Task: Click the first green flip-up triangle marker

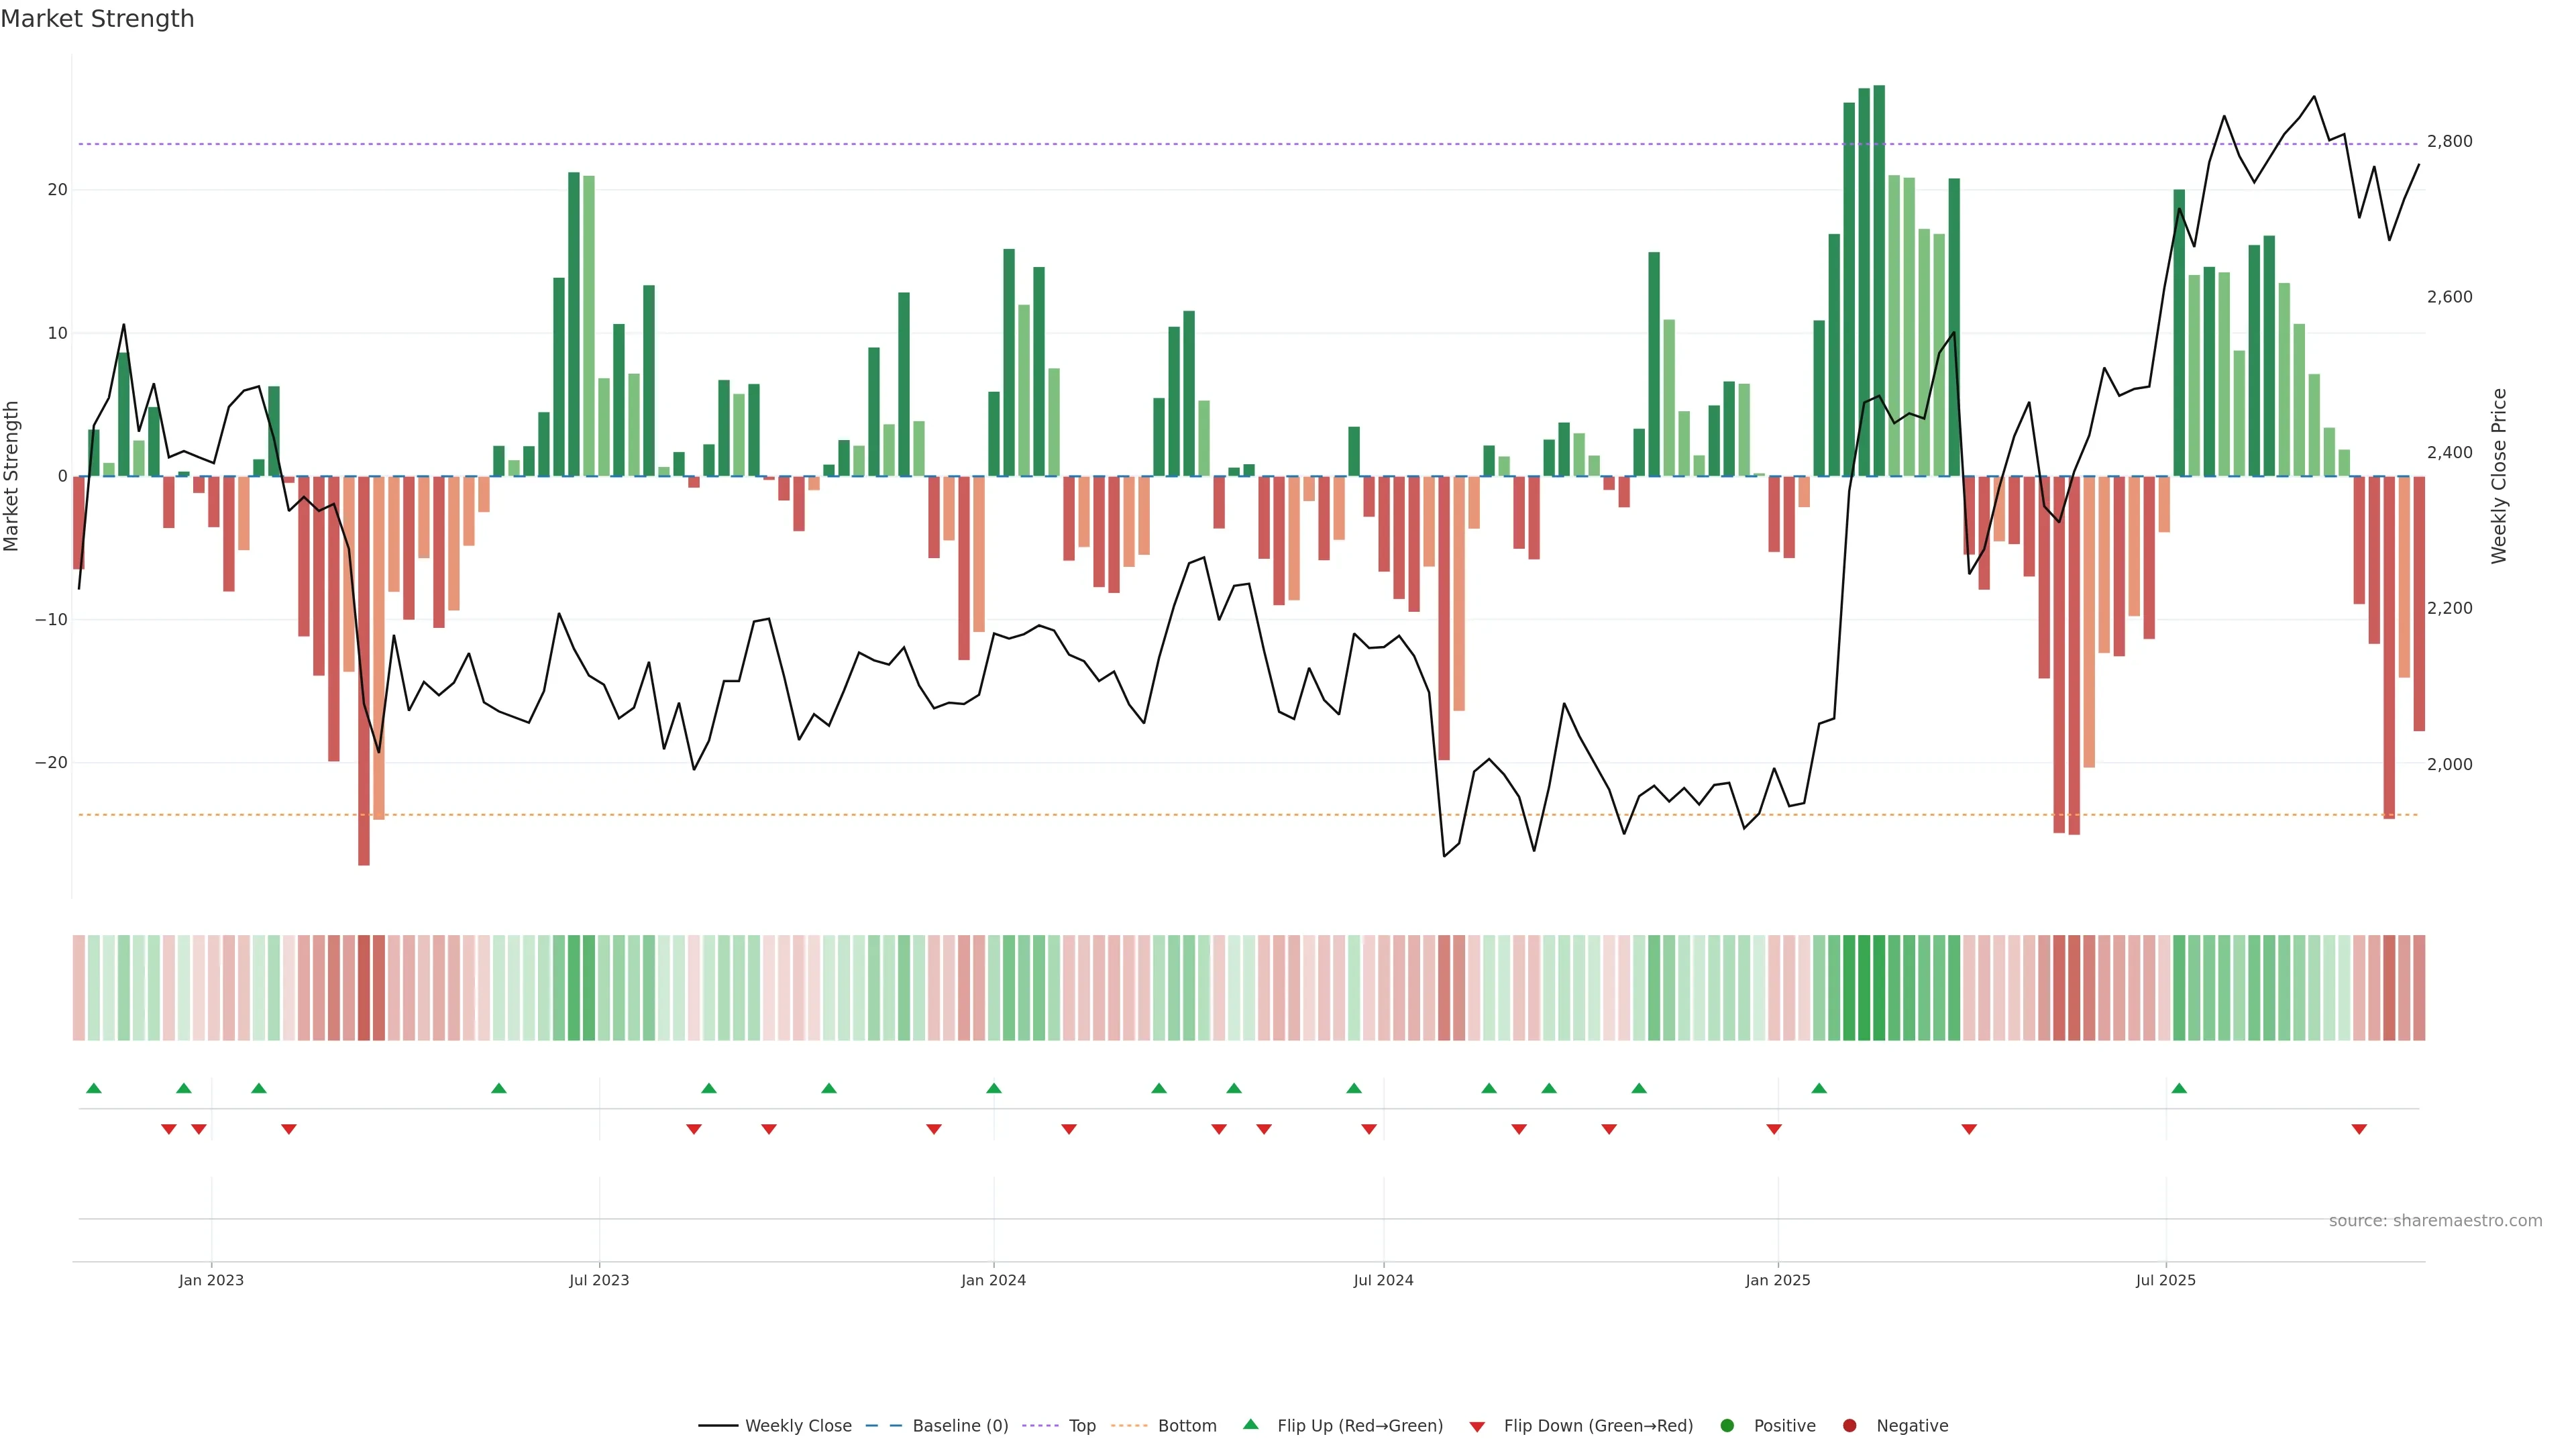Action: pyautogui.click(x=94, y=1088)
